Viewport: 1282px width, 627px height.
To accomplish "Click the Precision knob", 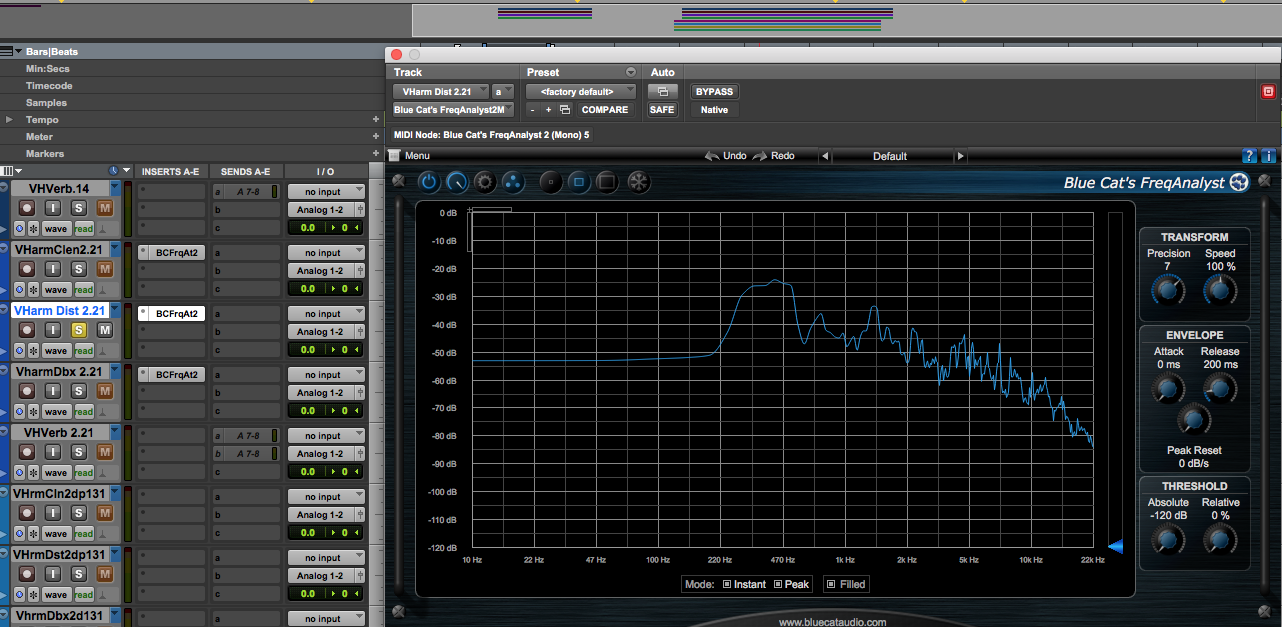I will pyautogui.click(x=1167, y=290).
